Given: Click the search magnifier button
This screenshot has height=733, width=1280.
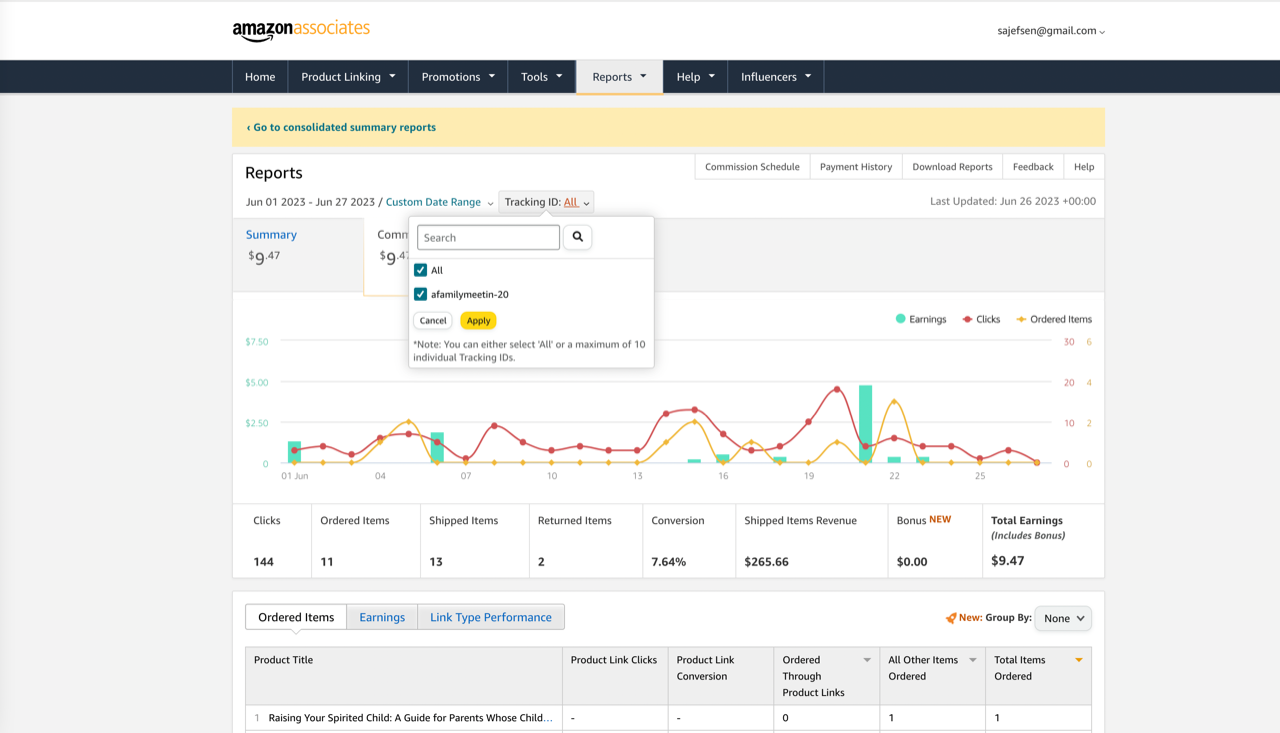Looking at the screenshot, I should point(578,237).
